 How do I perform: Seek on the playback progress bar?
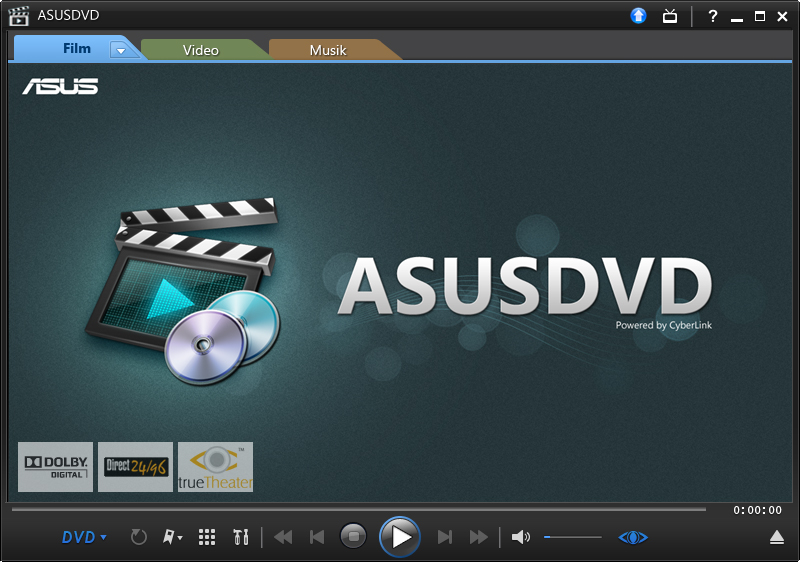pos(359,509)
